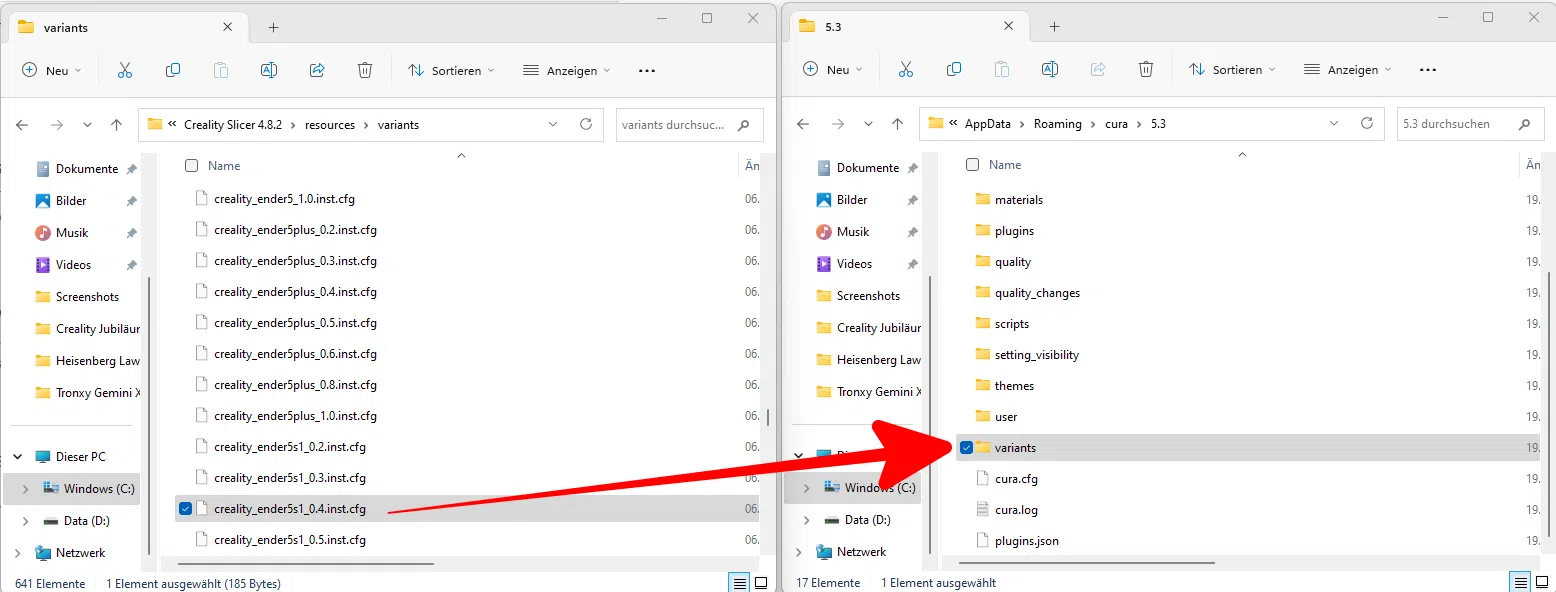This screenshot has height=592, width=1556.
Task: Open Anzeigen dropdown in variants window
Action: [567, 70]
